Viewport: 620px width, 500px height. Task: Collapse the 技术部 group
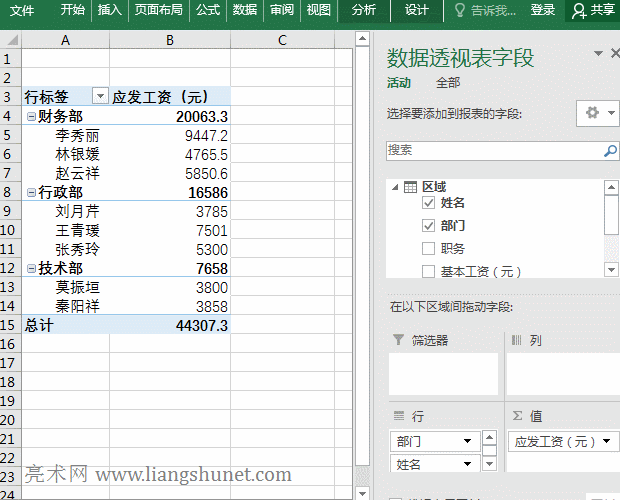(31, 269)
